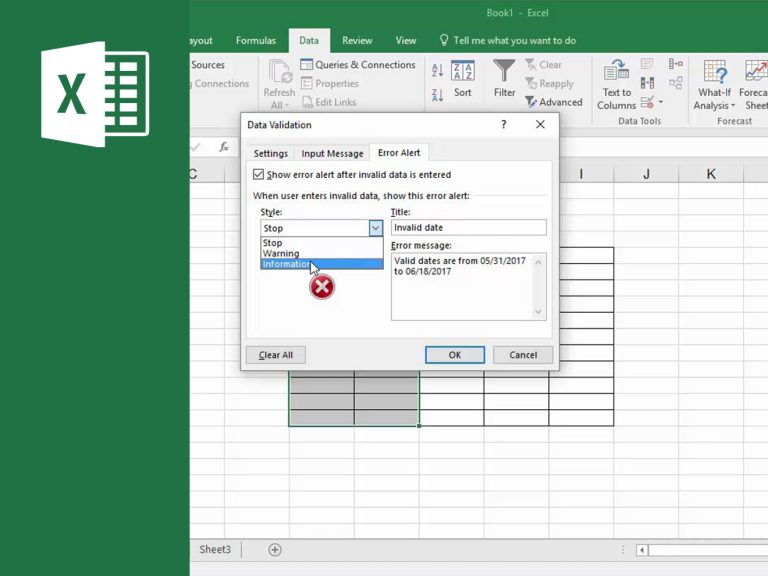
Task: Open Text to Columns tool
Action: click(616, 84)
